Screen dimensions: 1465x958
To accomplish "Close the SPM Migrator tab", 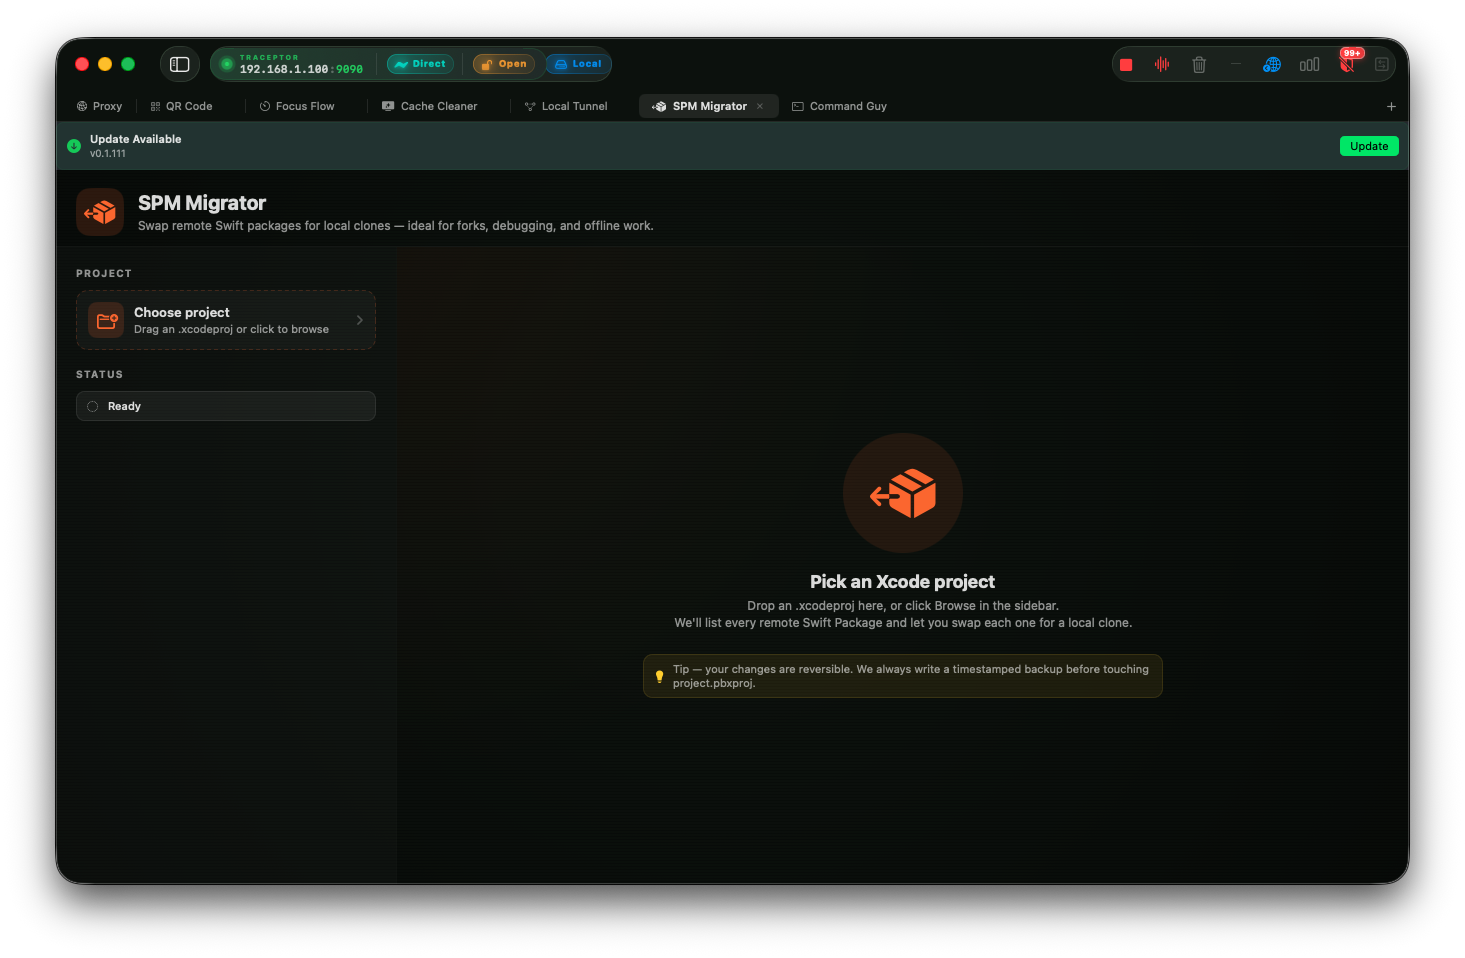I will (760, 106).
